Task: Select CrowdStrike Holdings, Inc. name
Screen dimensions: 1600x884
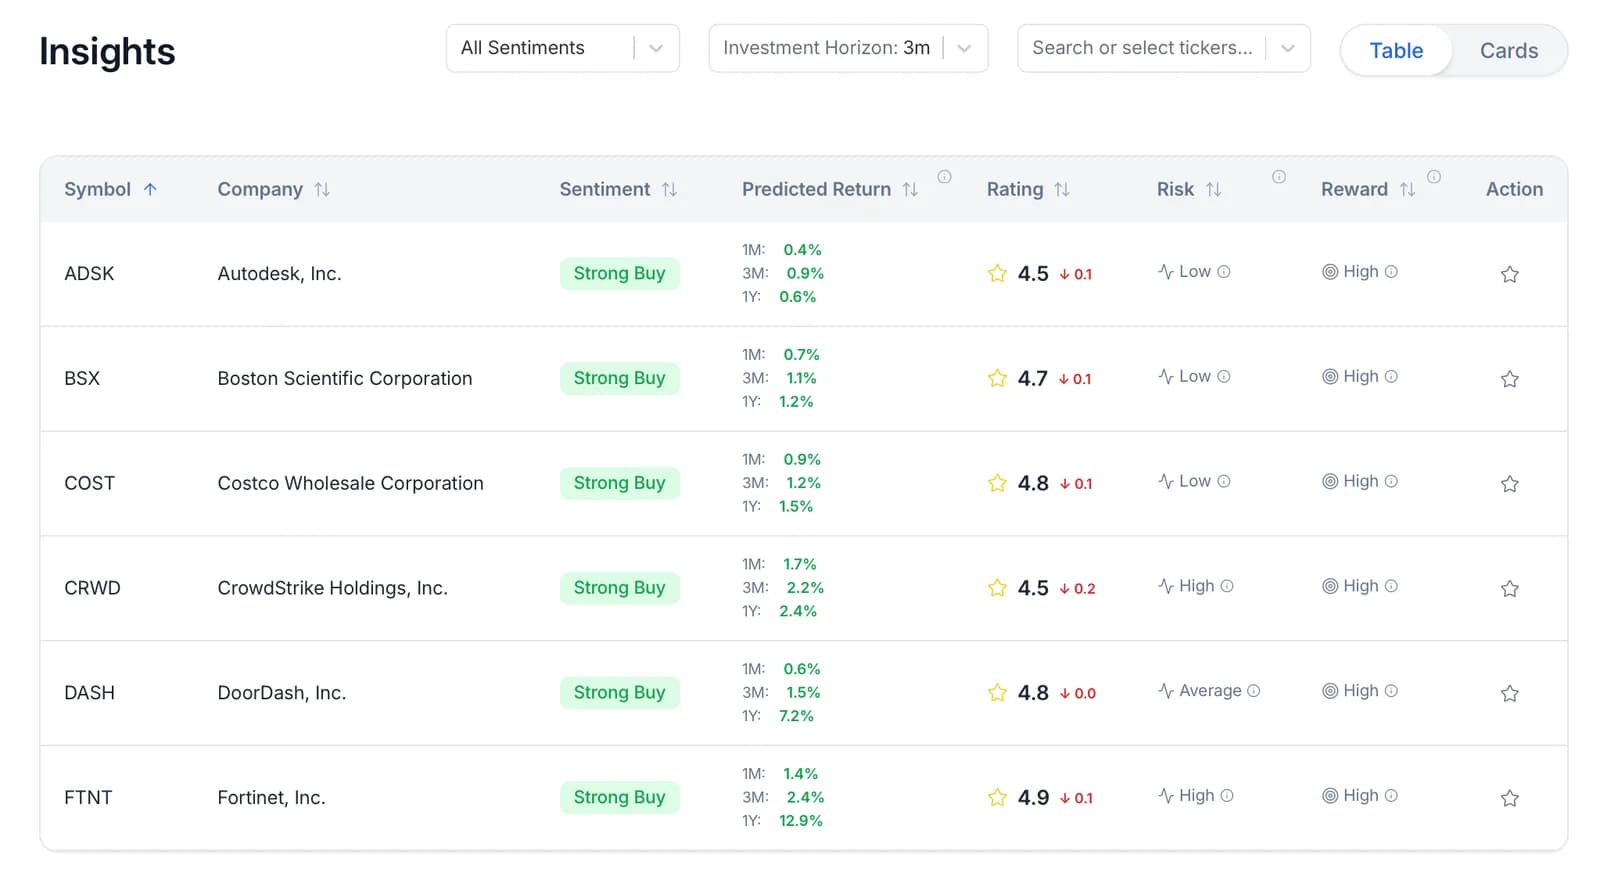Action: click(x=332, y=588)
